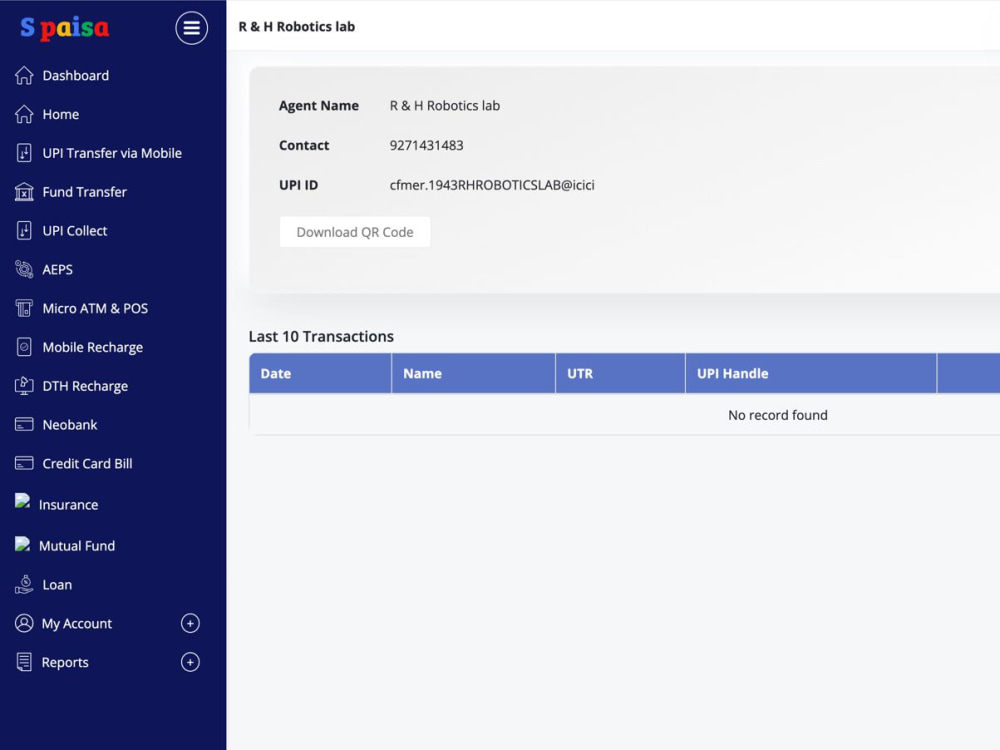1000x750 pixels.
Task: Expand My Account with plus icon
Action: (x=190, y=623)
